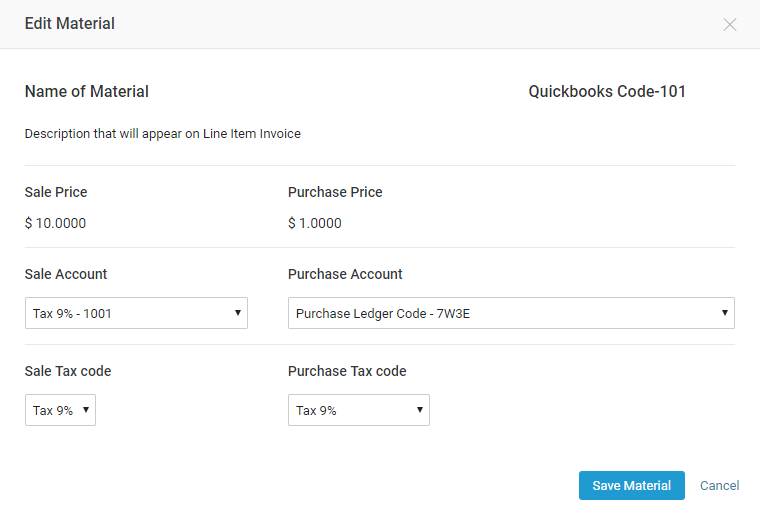The width and height of the screenshot is (760, 520).
Task: Select the $ 10.0000 sale price value
Action: (x=55, y=223)
